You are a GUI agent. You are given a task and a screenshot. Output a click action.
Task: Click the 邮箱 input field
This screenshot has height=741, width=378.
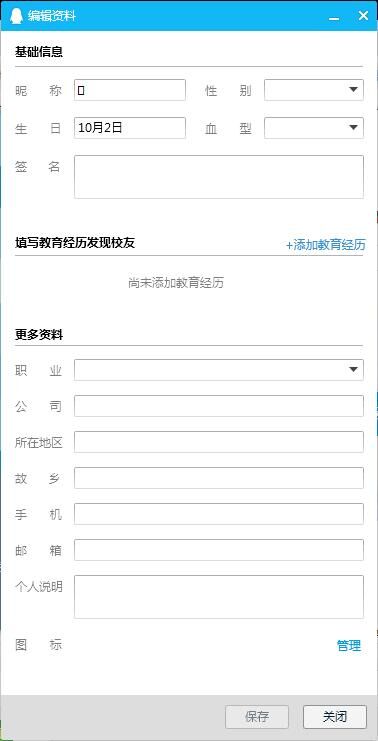pyautogui.click(x=219, y=550)
